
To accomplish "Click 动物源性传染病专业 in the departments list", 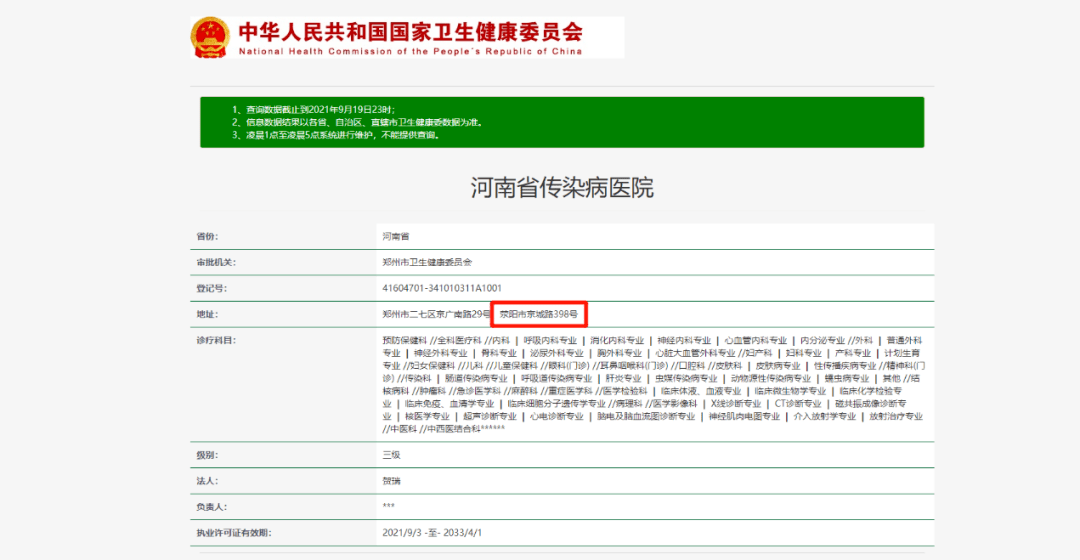I will tap(770, 379).
